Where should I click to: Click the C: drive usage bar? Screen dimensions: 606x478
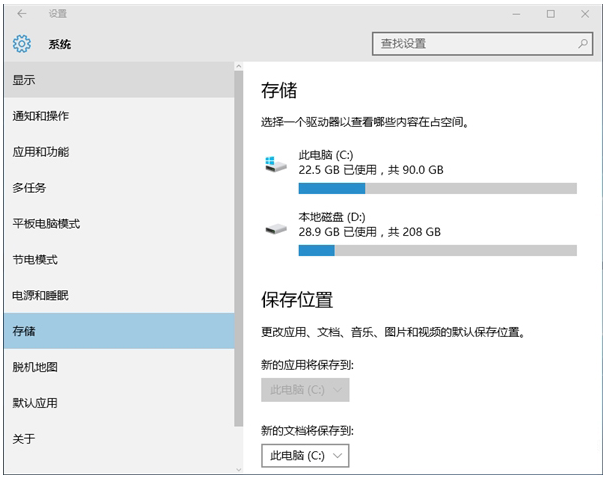437,188
